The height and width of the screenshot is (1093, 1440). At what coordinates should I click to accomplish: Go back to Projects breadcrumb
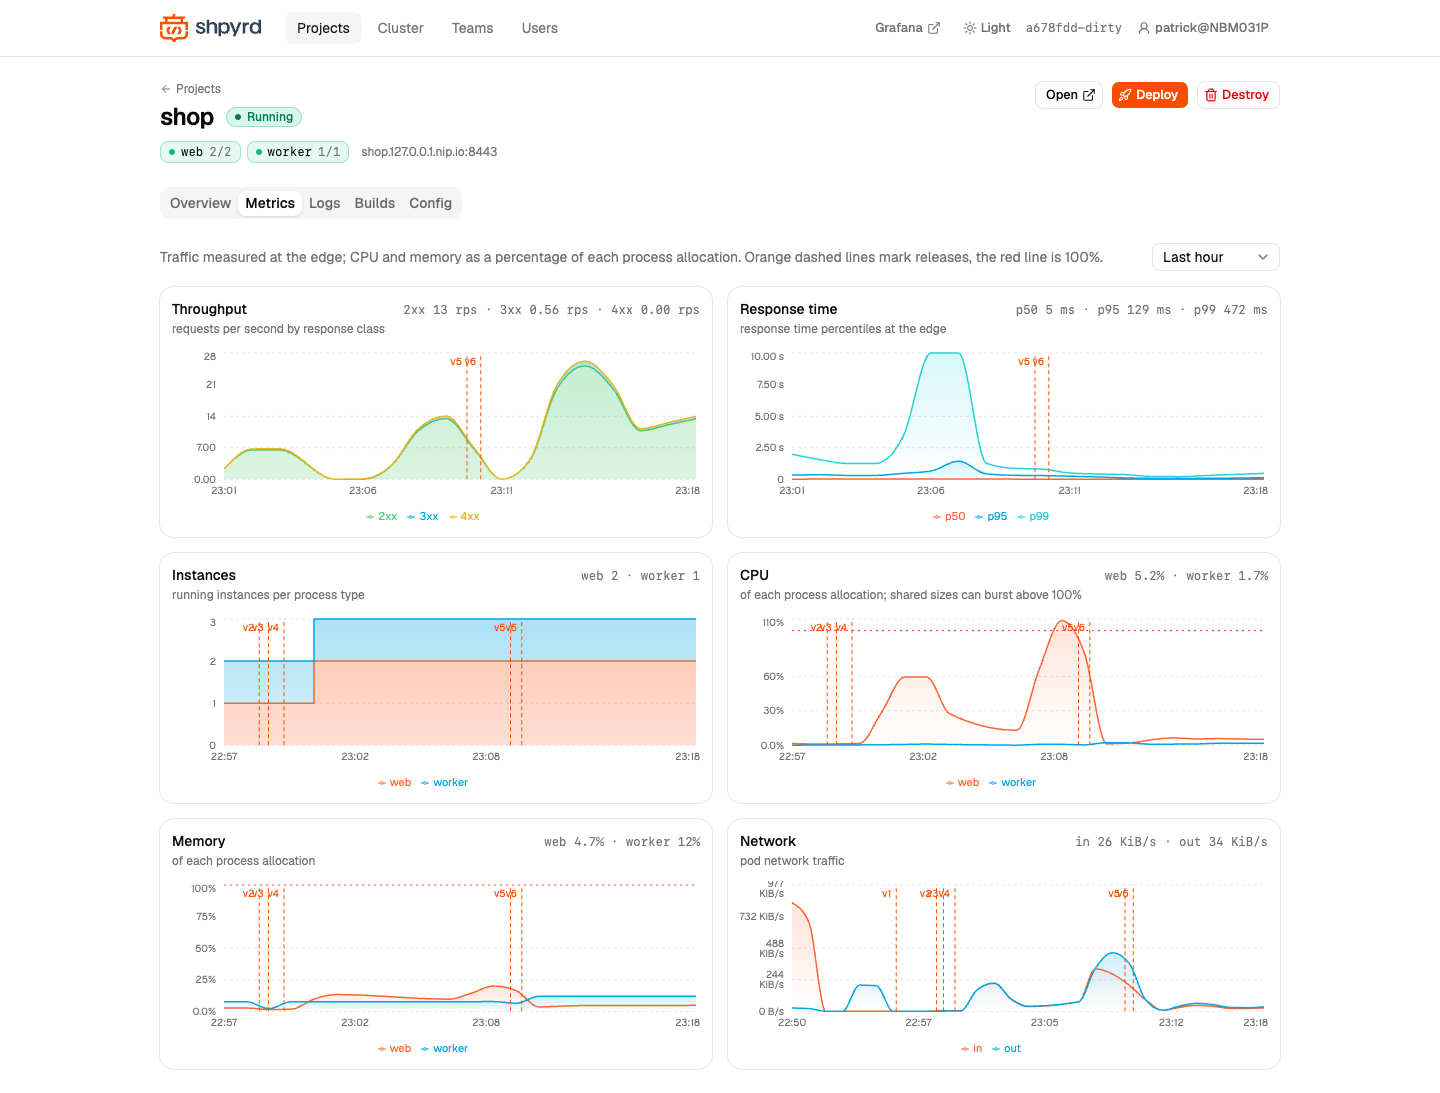click(x=191, y=89)
